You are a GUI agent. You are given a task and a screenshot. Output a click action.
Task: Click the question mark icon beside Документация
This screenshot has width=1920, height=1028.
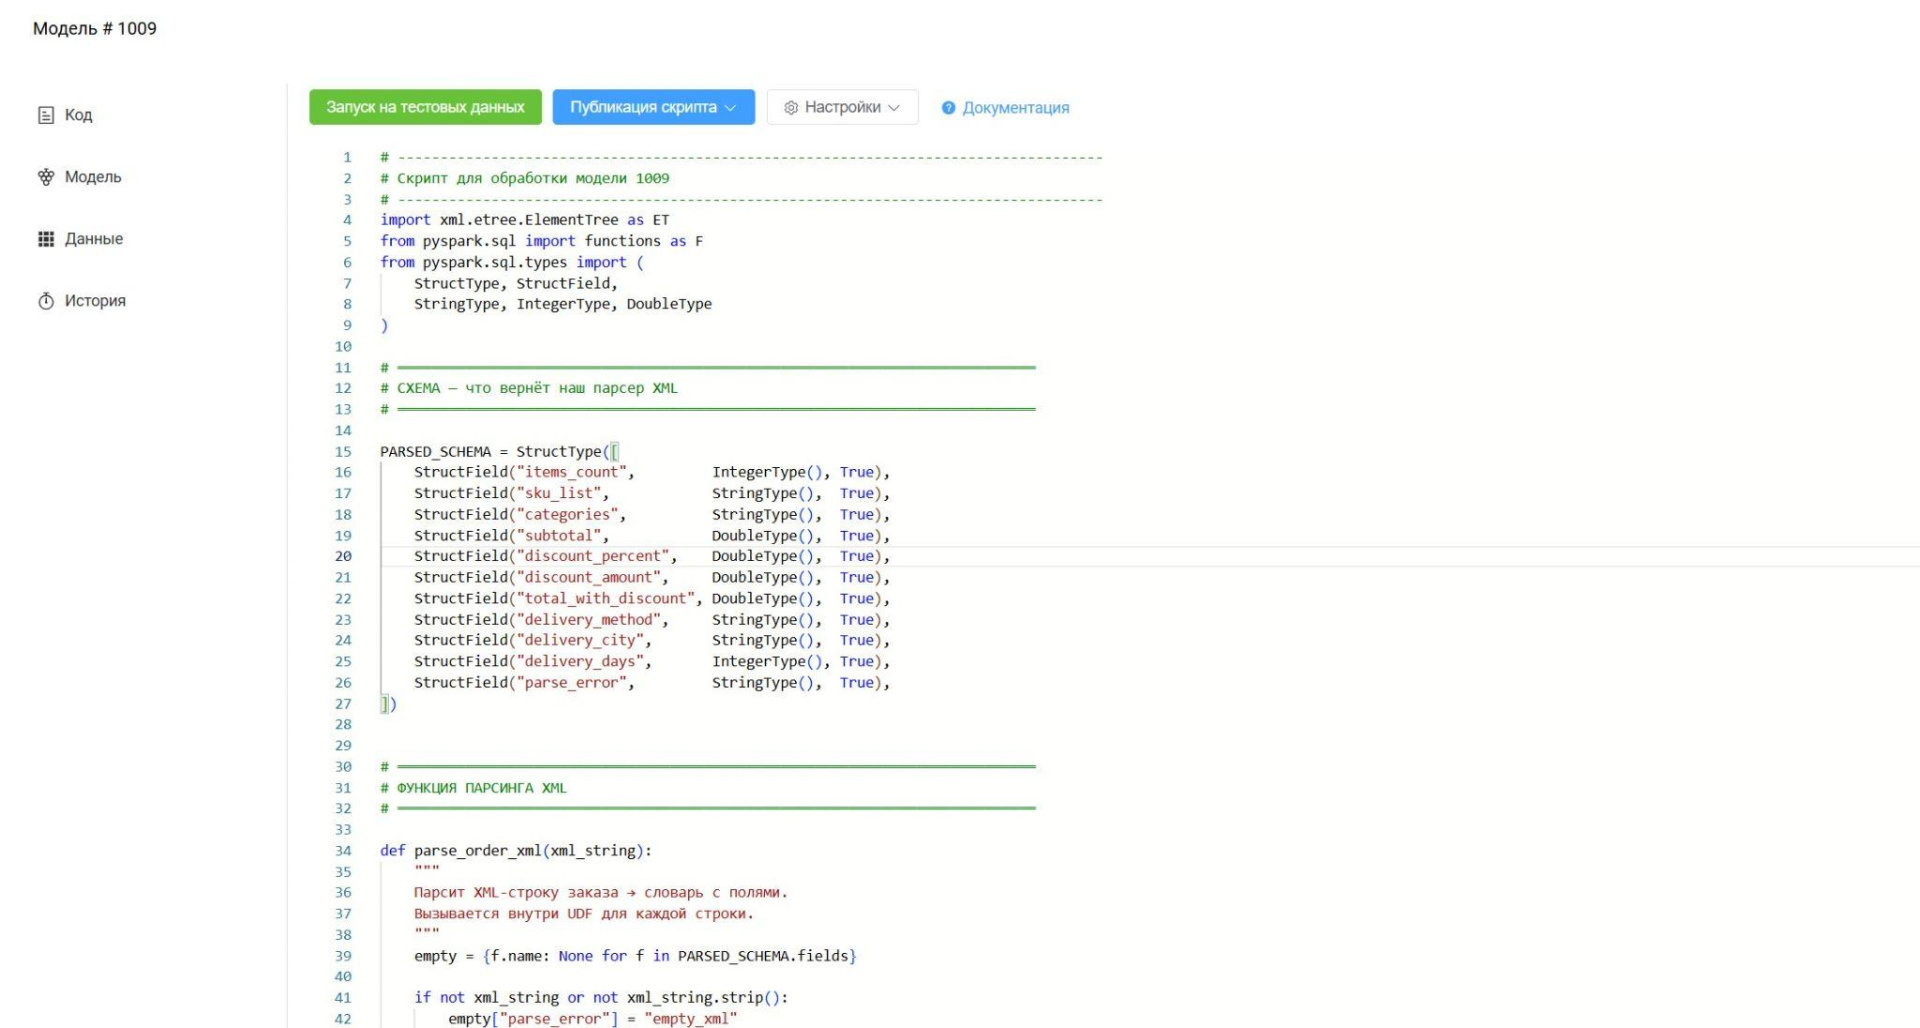point(948,108)
